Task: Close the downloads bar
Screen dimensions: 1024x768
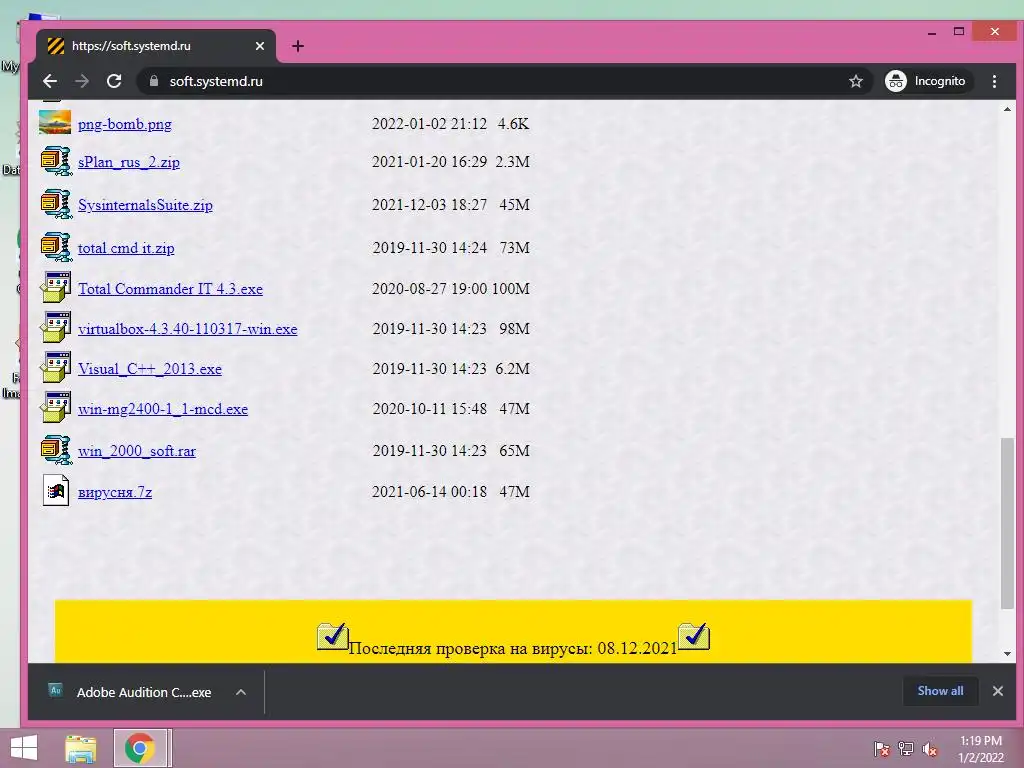Action: [997, 691]
